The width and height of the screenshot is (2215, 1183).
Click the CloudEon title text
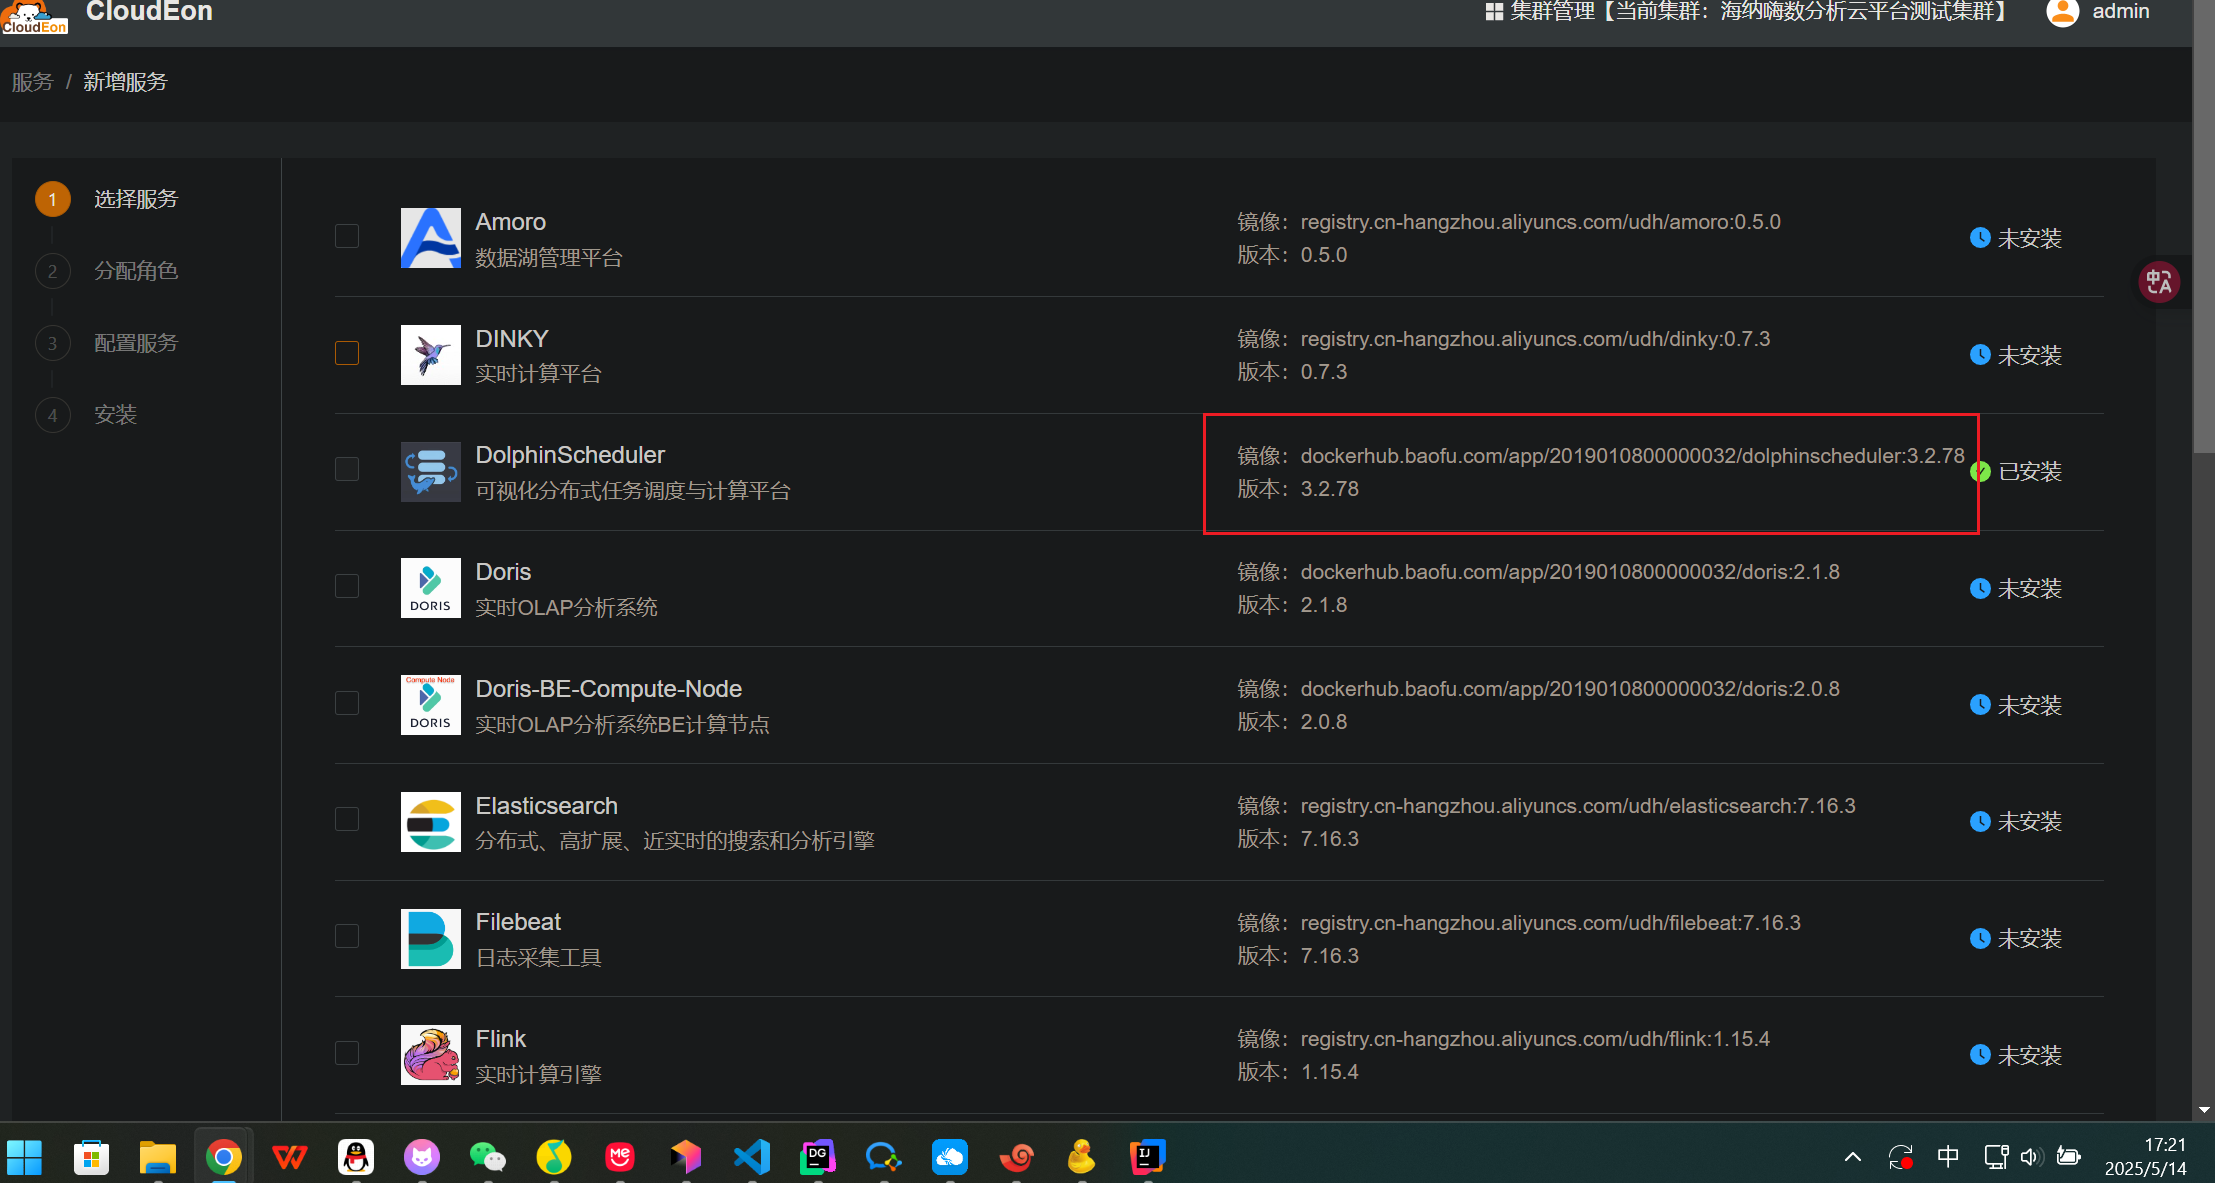pos(149,12)
